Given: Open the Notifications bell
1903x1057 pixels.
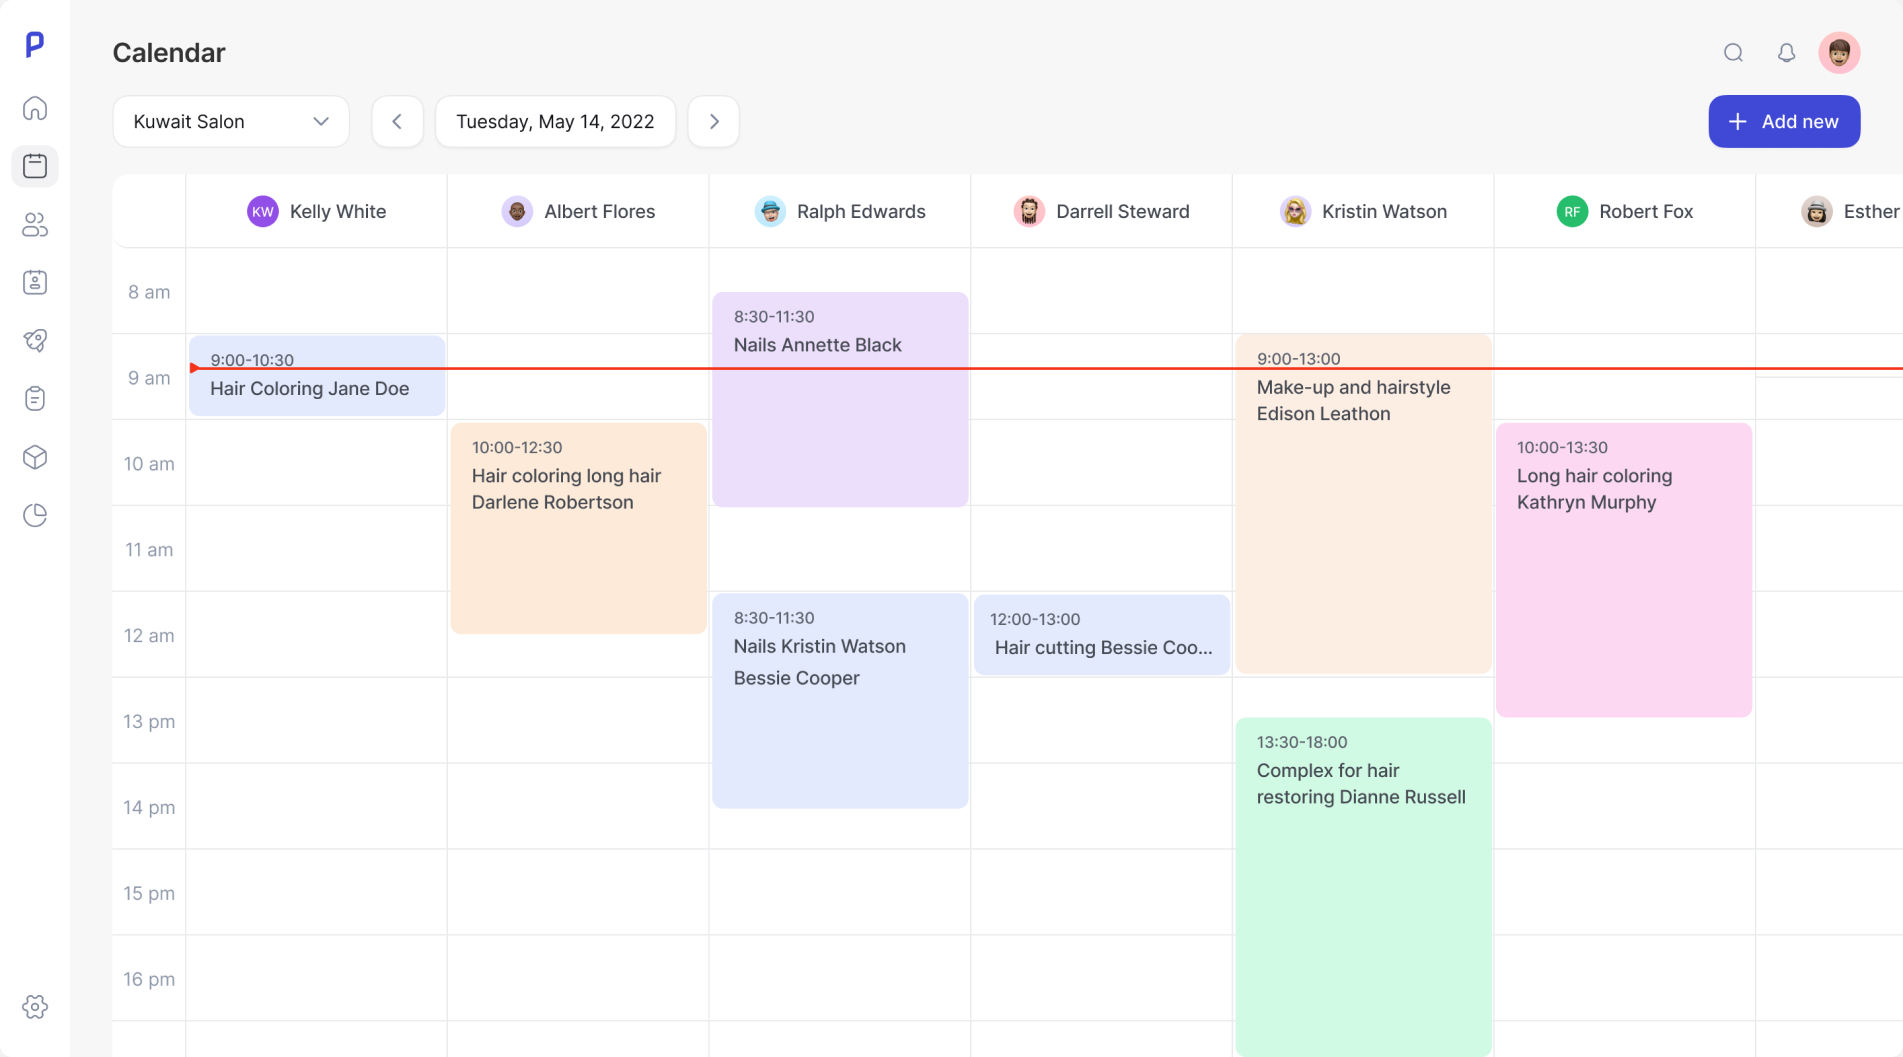Looking at the screenshot, I should (1786, 52).
